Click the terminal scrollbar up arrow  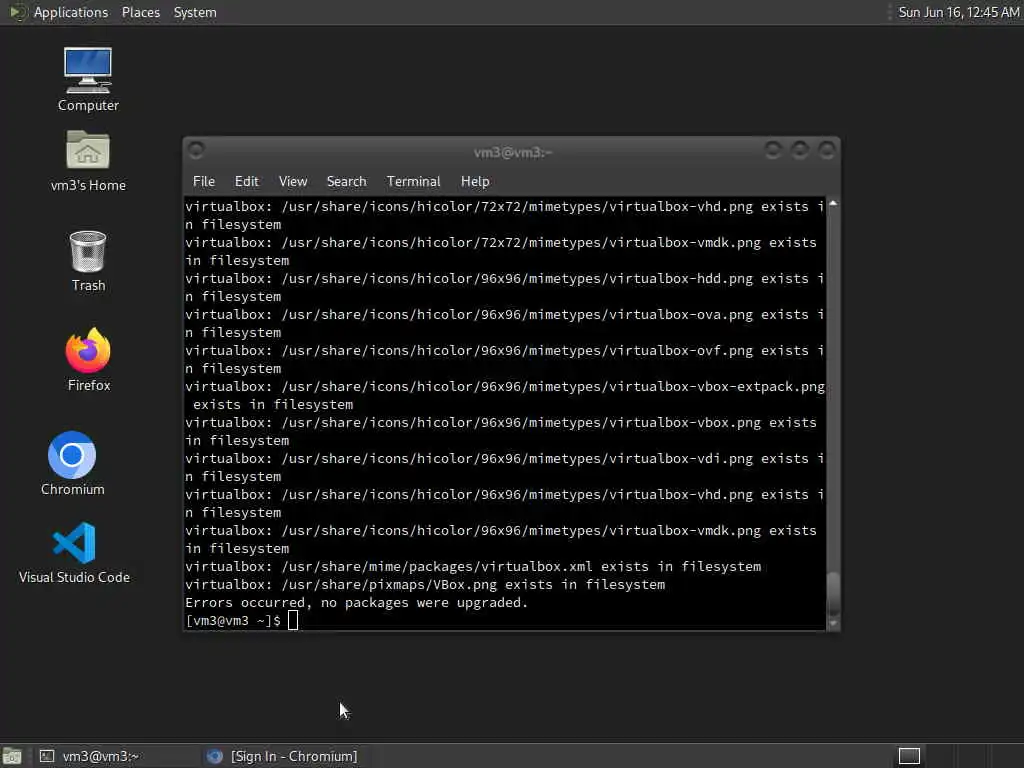point(833,204)
